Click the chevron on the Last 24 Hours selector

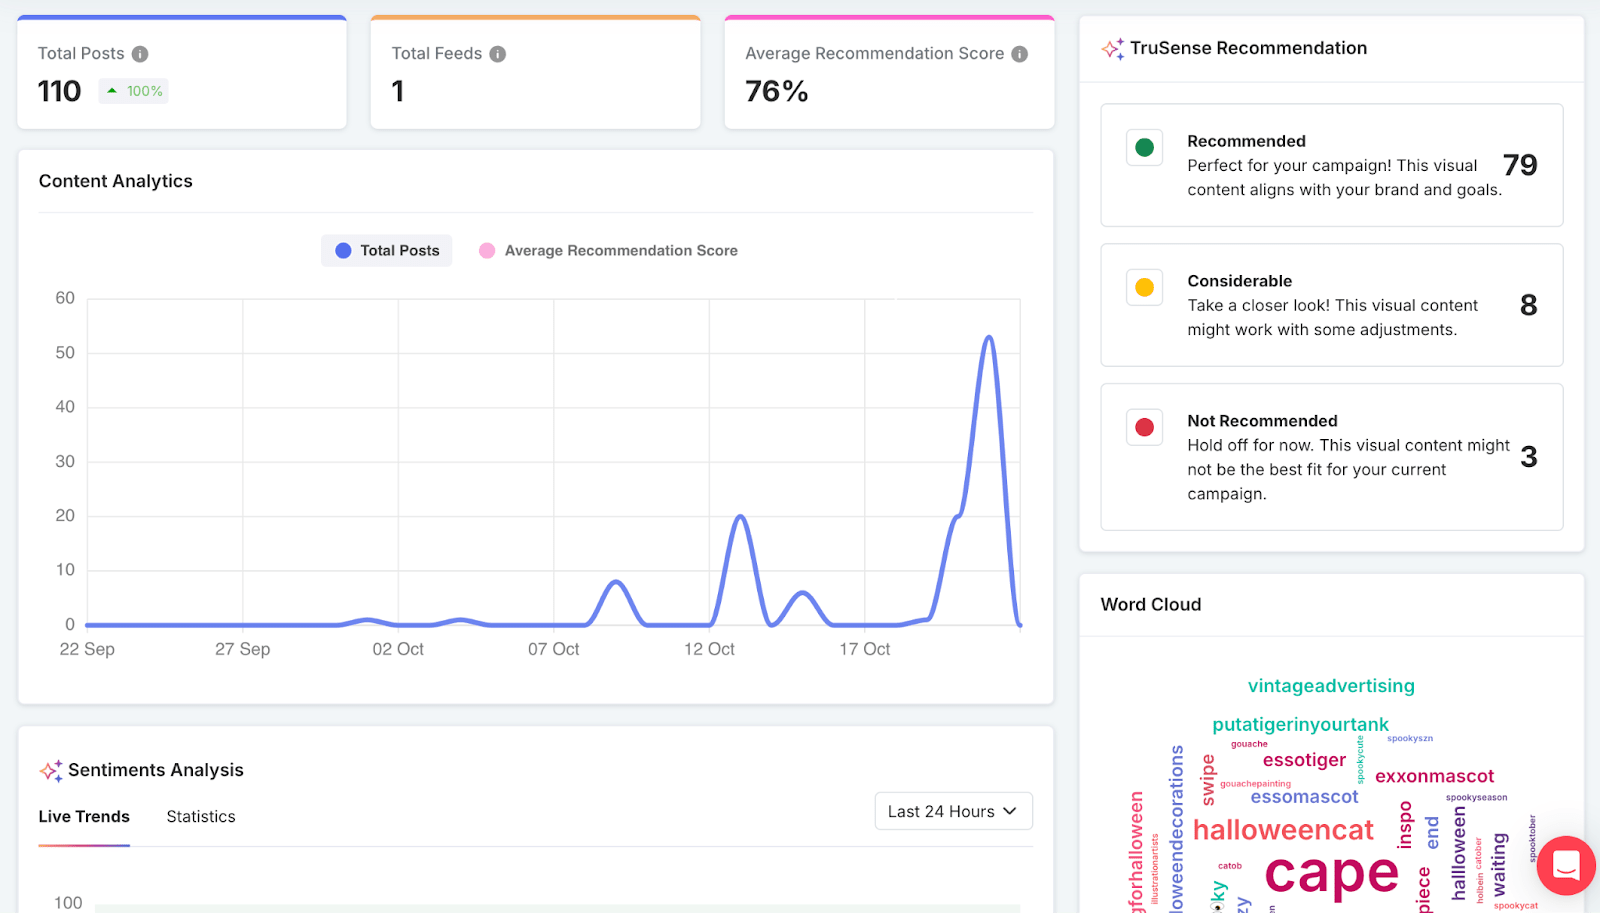tap(1012, 811)
